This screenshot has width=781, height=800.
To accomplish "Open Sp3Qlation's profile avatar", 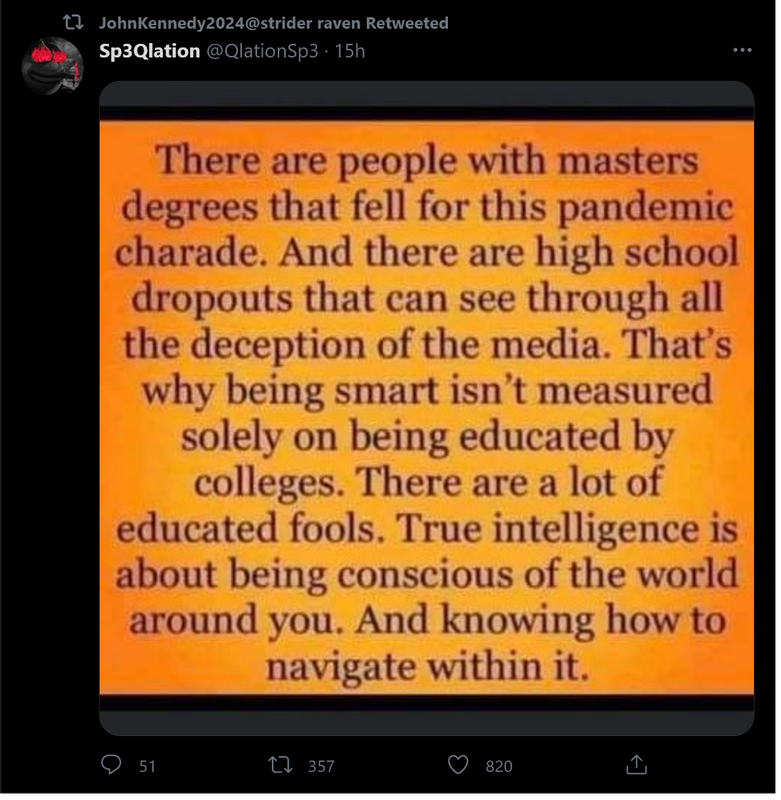I will [x=53, y=66].
